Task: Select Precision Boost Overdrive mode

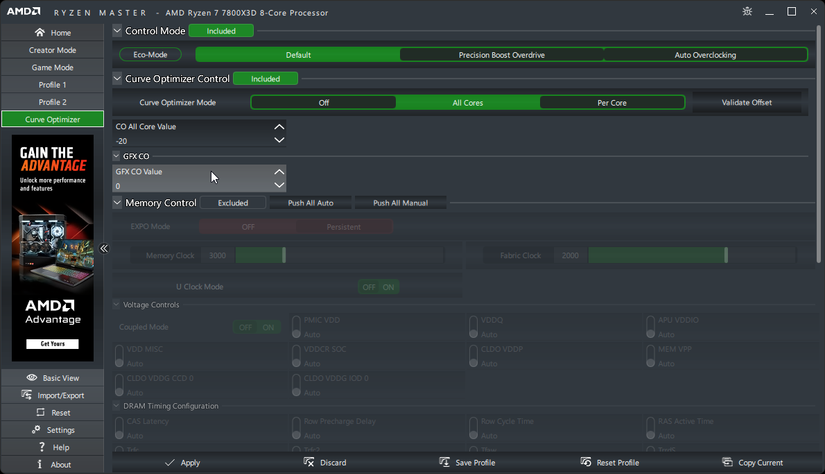Action: click(x=501, y=55)
